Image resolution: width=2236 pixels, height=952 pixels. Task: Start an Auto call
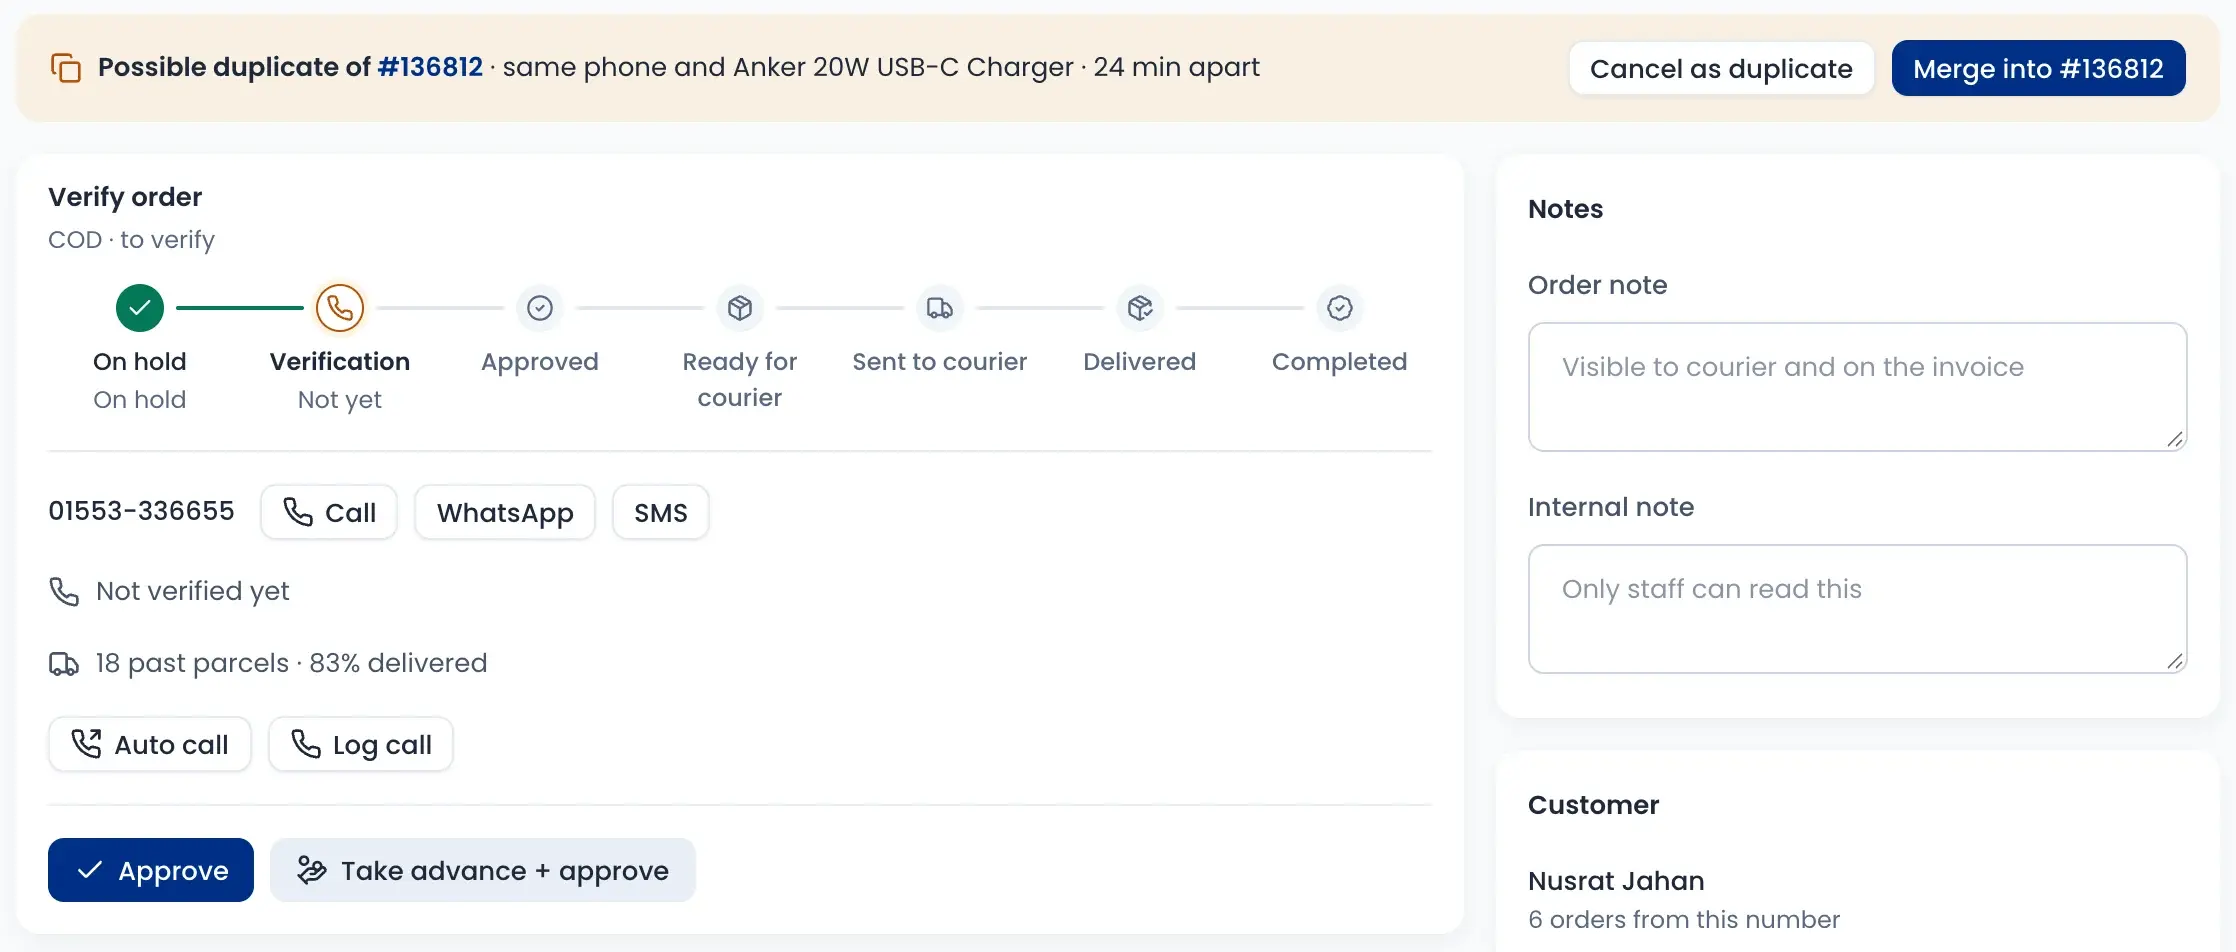(x=150, y=744)
